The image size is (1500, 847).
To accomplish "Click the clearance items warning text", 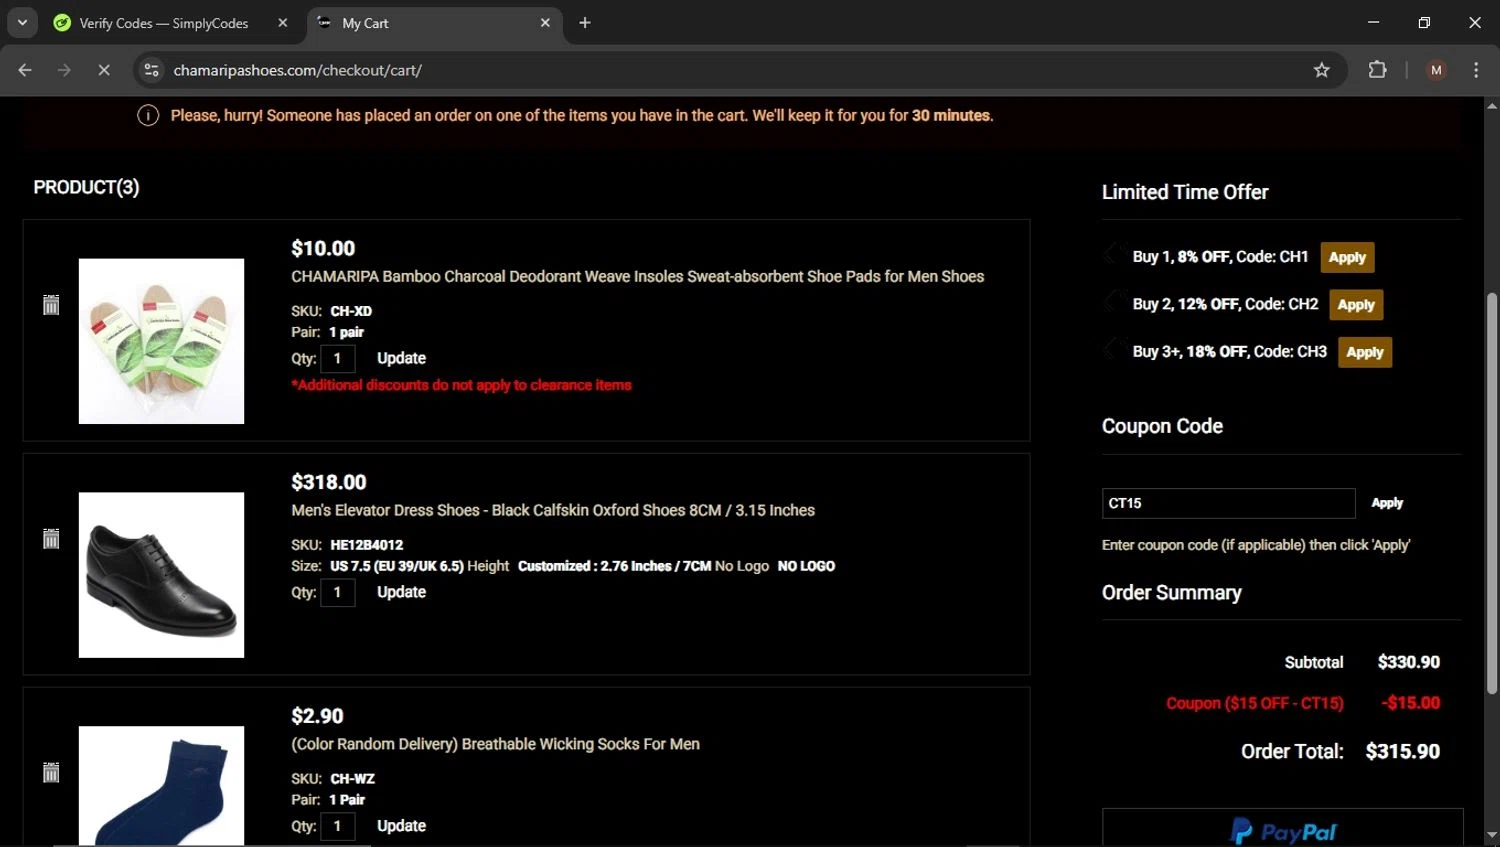I will [x=461, y=385].
